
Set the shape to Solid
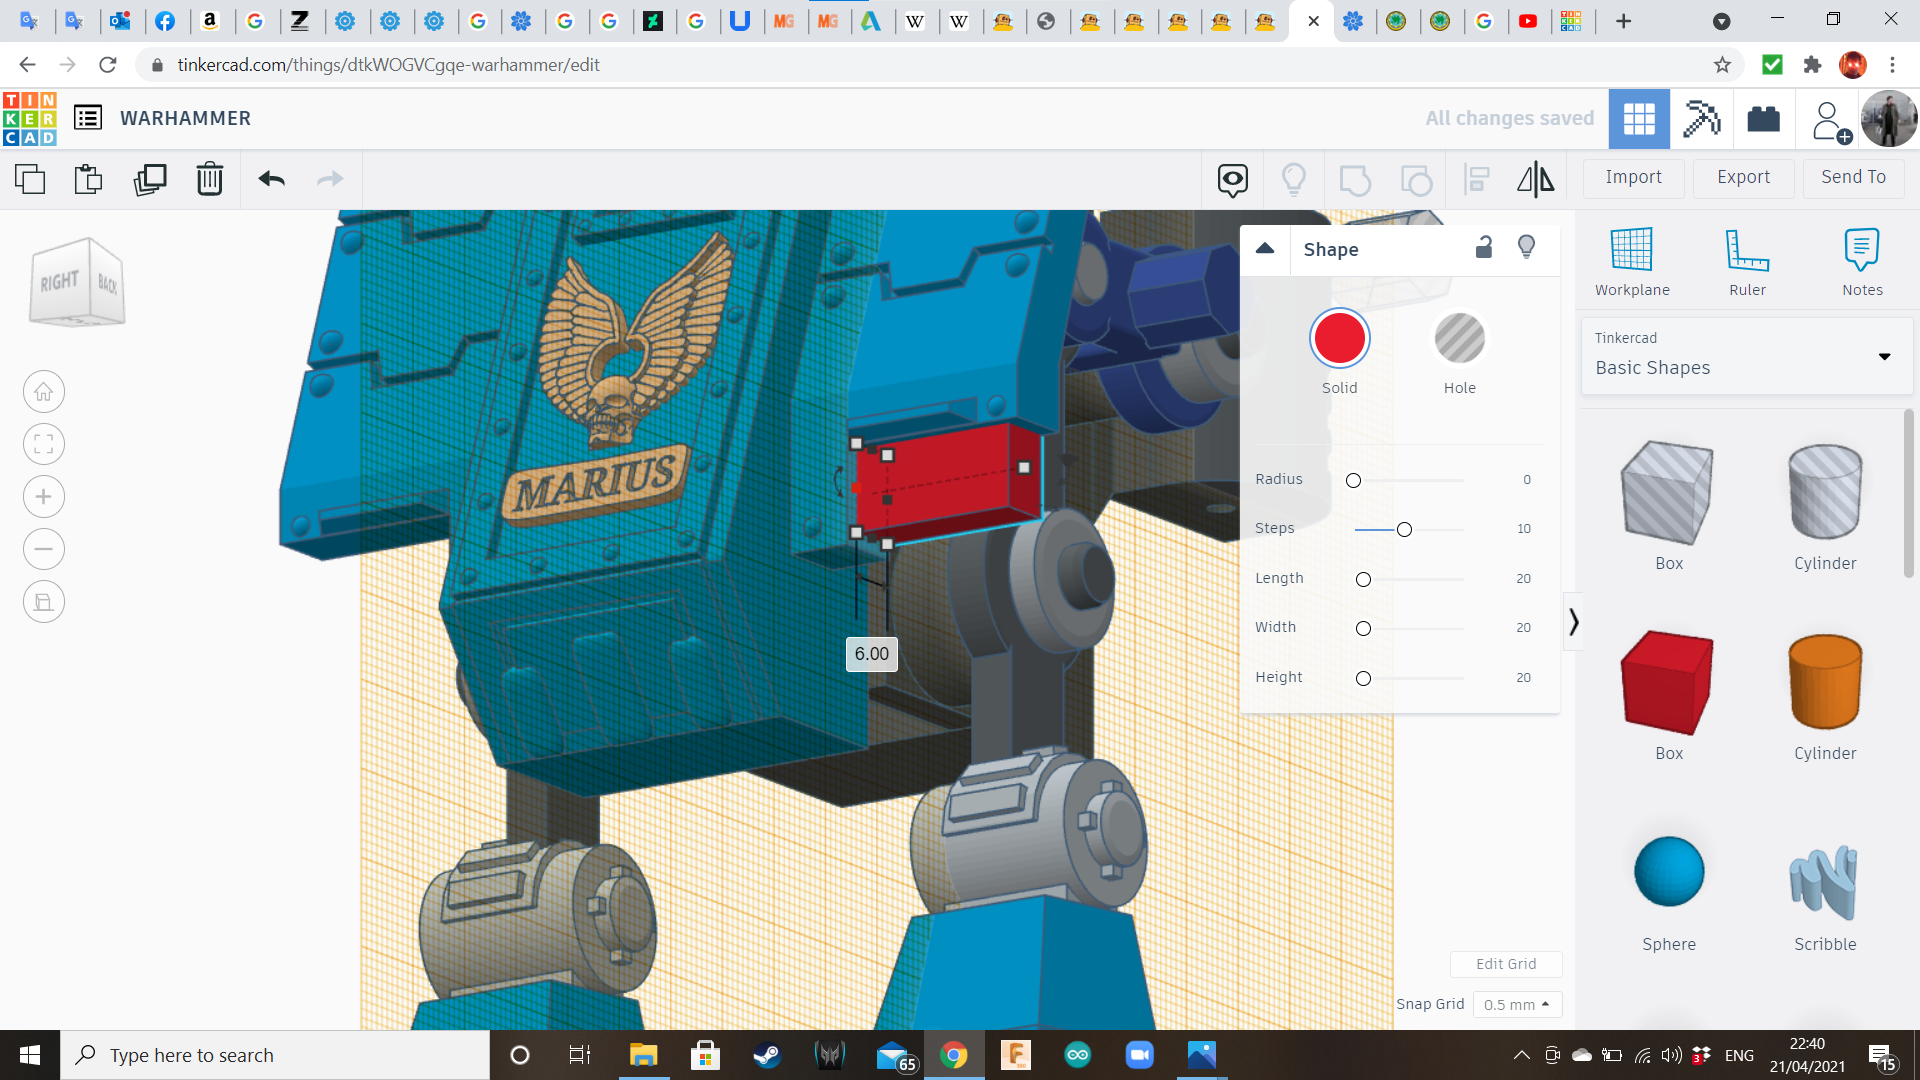(1339, 339)
